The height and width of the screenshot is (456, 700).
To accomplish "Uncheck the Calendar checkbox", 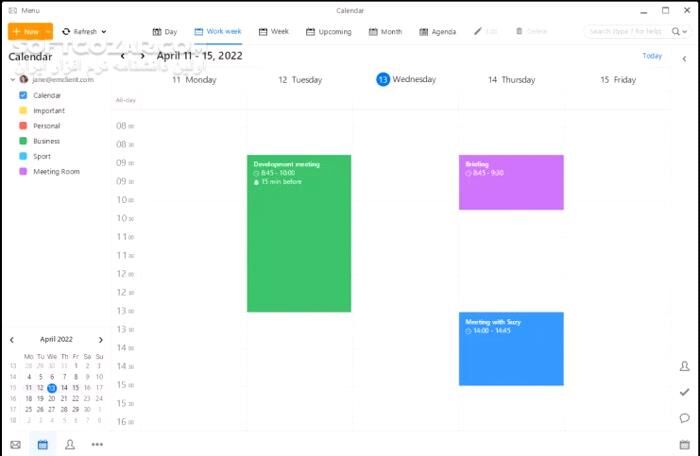I will click(x=23, y=95).
